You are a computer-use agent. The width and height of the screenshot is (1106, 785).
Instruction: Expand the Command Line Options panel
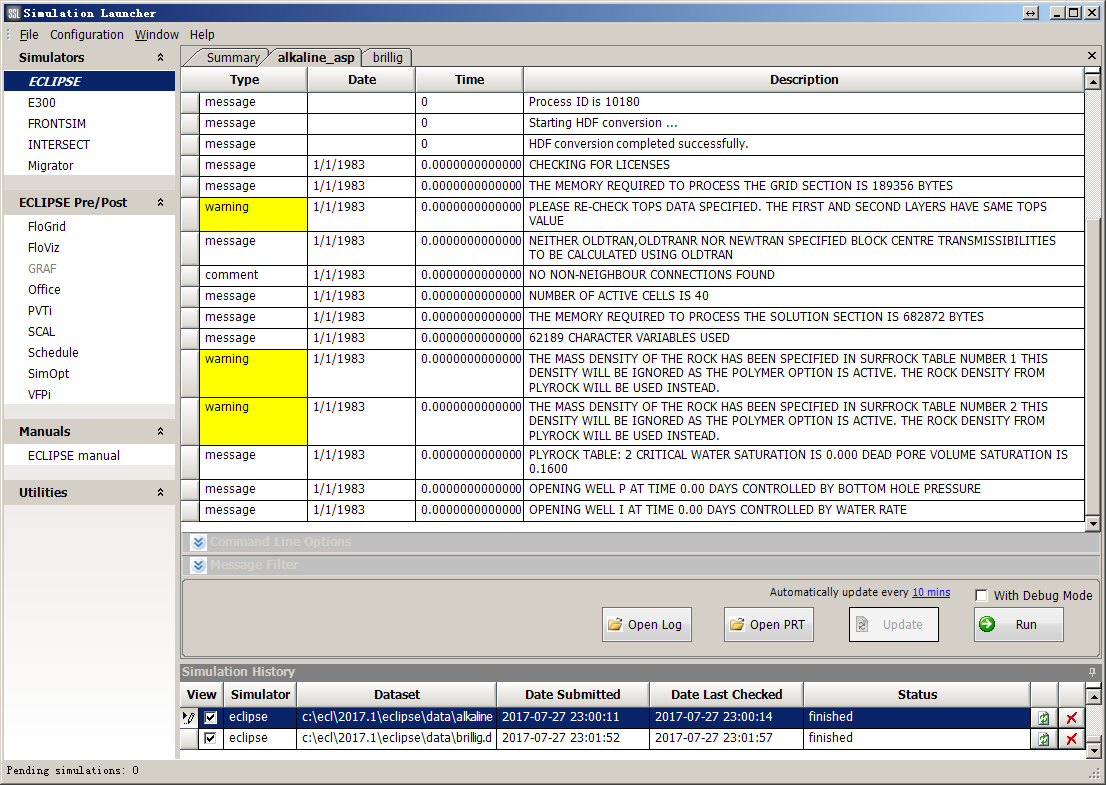[x=198, y=542]
